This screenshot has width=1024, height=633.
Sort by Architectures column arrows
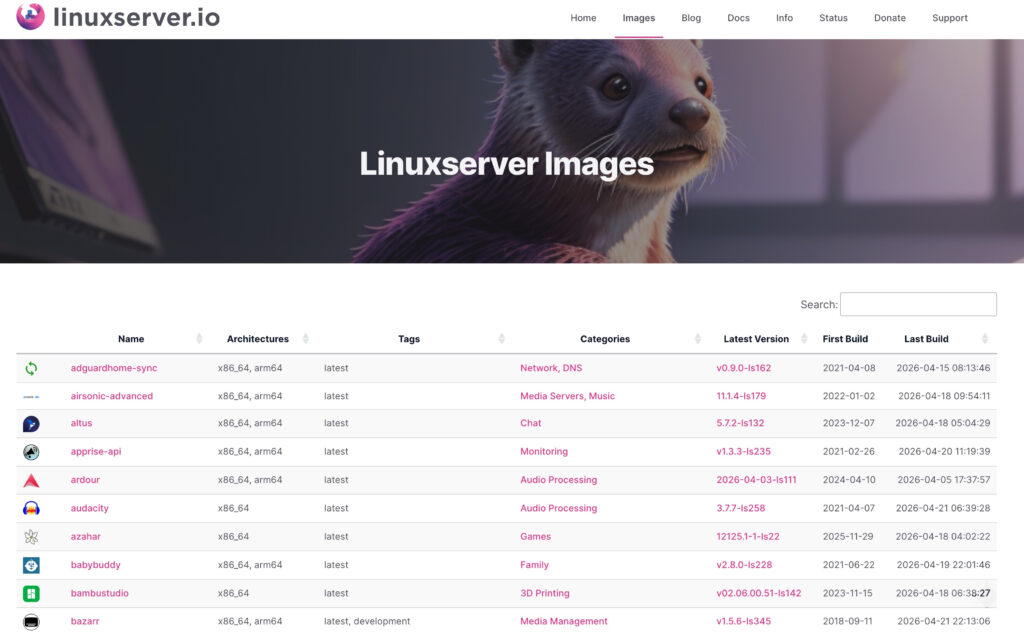tap(305, 339)
